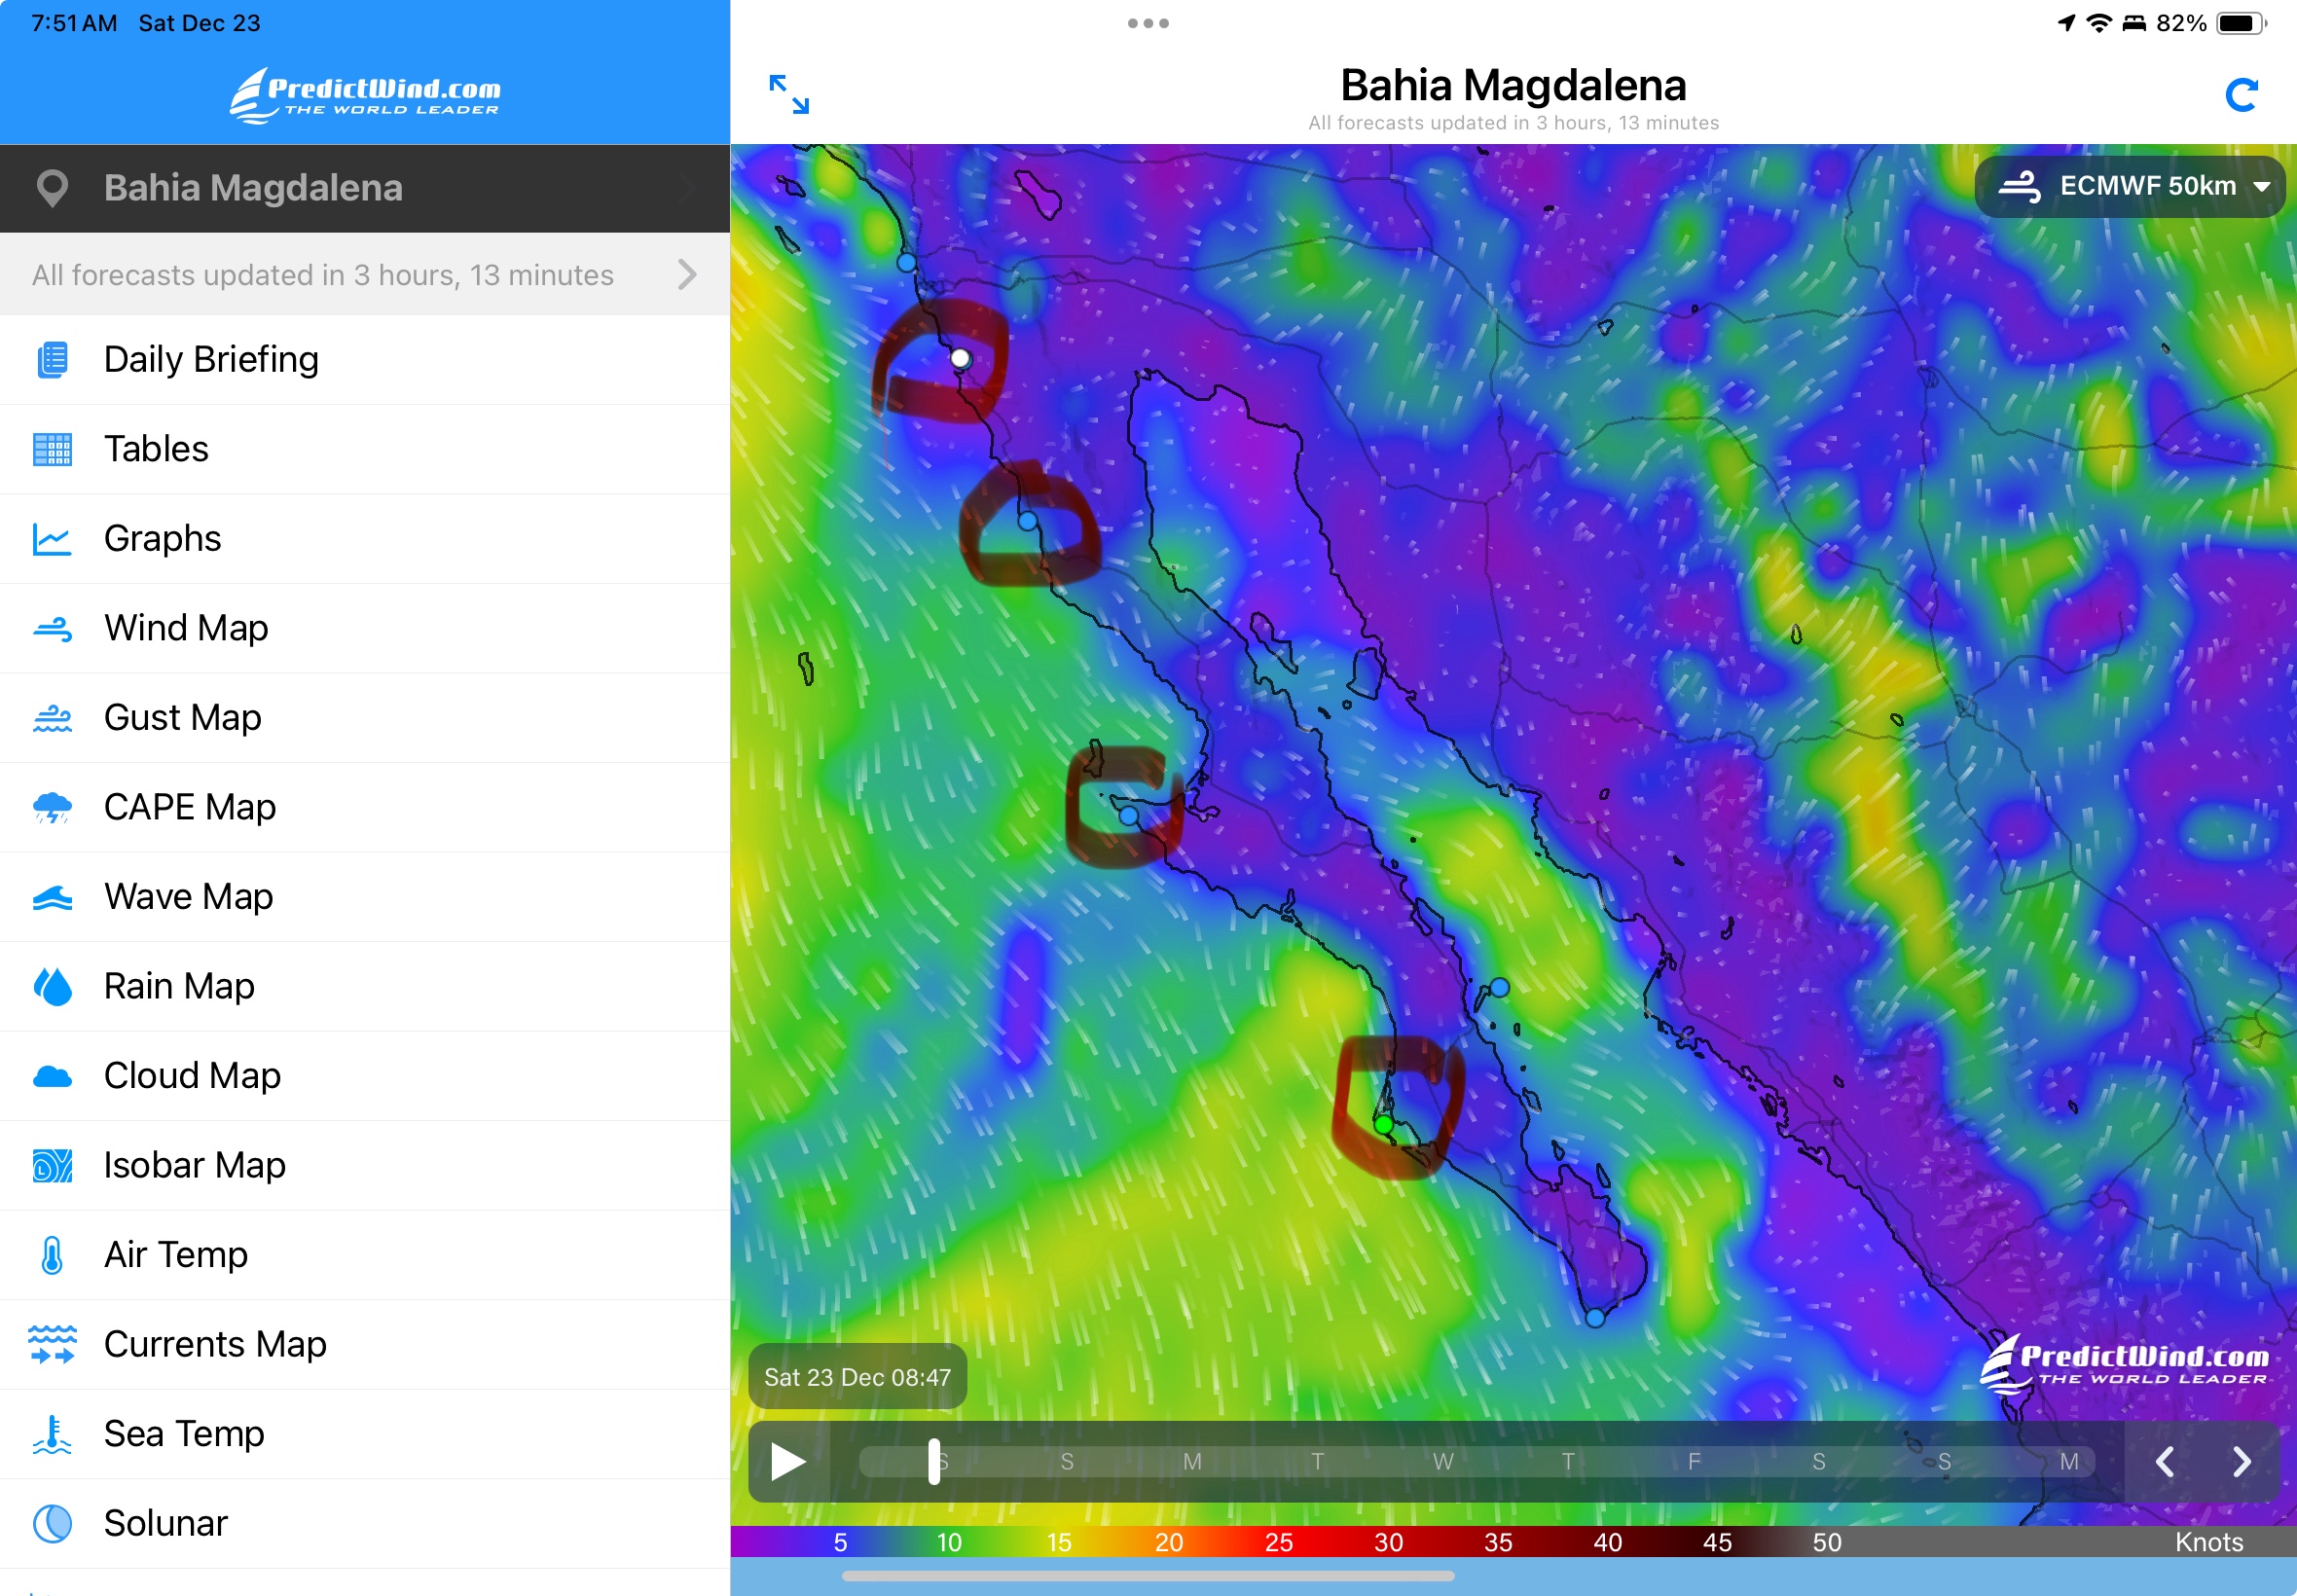Screen dimensions: 2297x1596
Task: Click the Isobar Map icon
Action: coord(52,1165)
